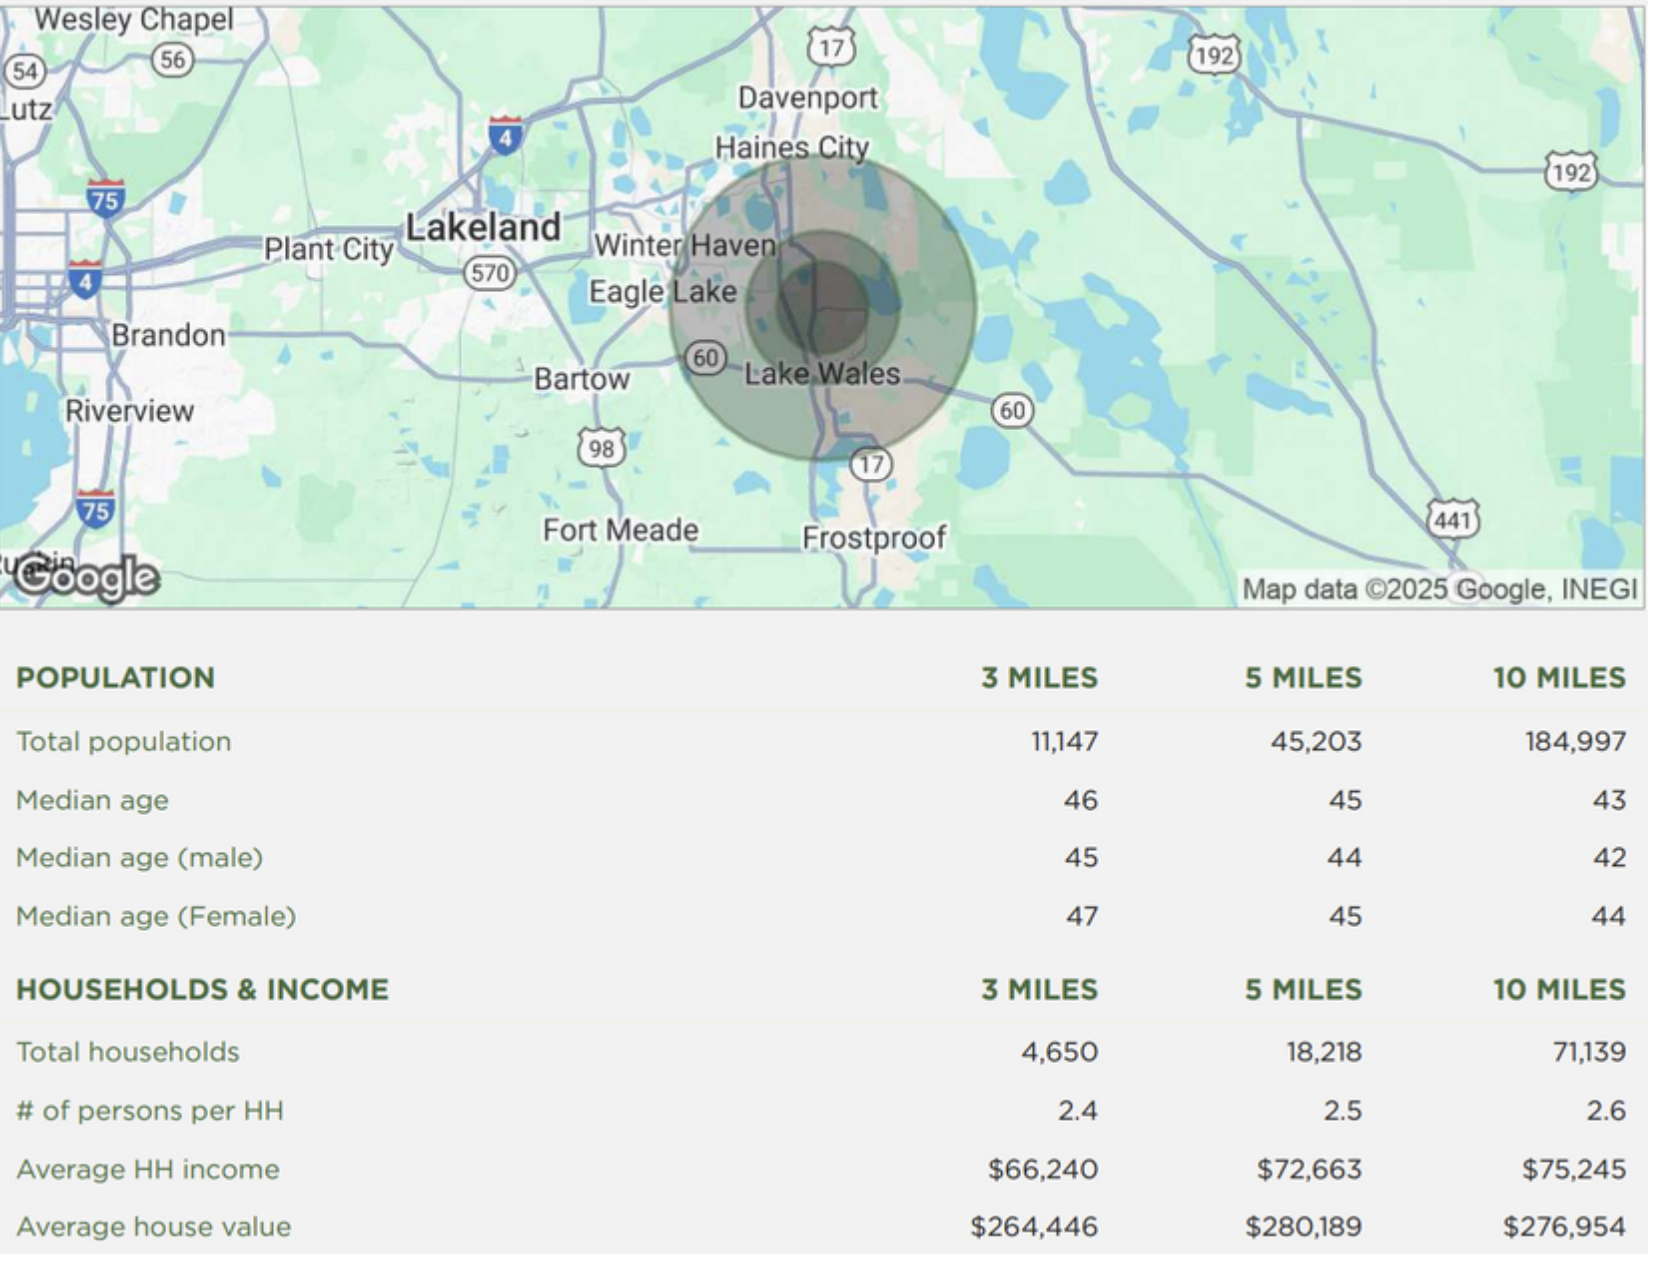This screenshot has width=1656, height=1264.
Task: Click the Median age (male) label
Action: pos(139,858)
